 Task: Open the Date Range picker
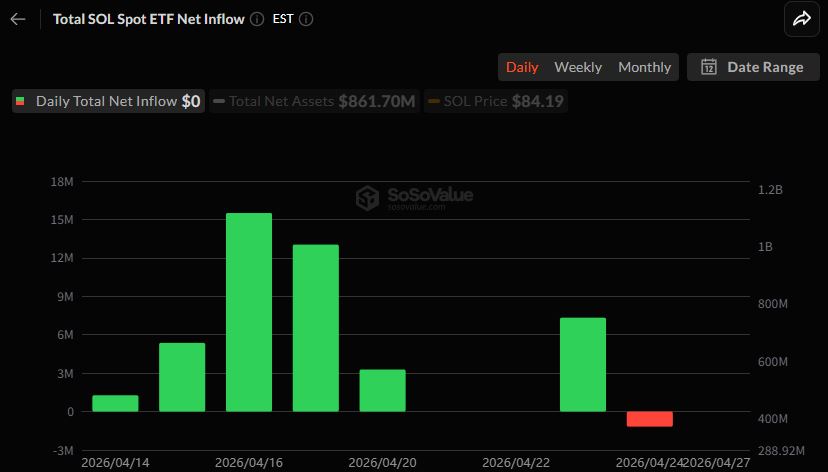pos(753,67)
